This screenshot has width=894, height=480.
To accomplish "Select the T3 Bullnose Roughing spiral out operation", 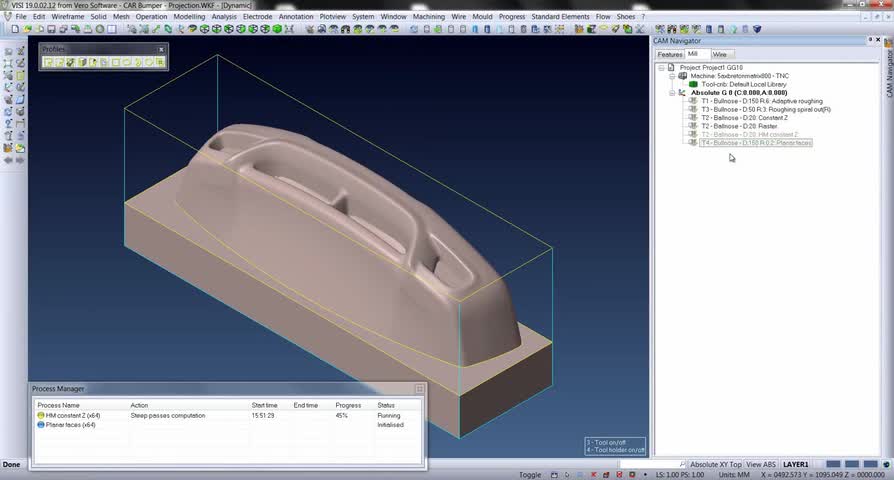I will pyautogui.click(x=766, y=109).
